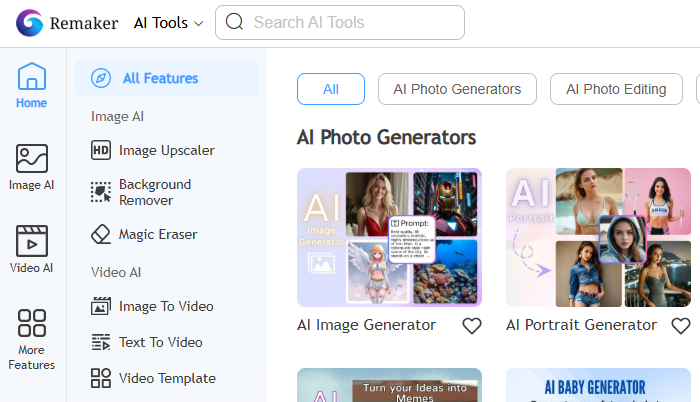
Task: Open the Image AI sidebar section
Action: tap(31, 168)
